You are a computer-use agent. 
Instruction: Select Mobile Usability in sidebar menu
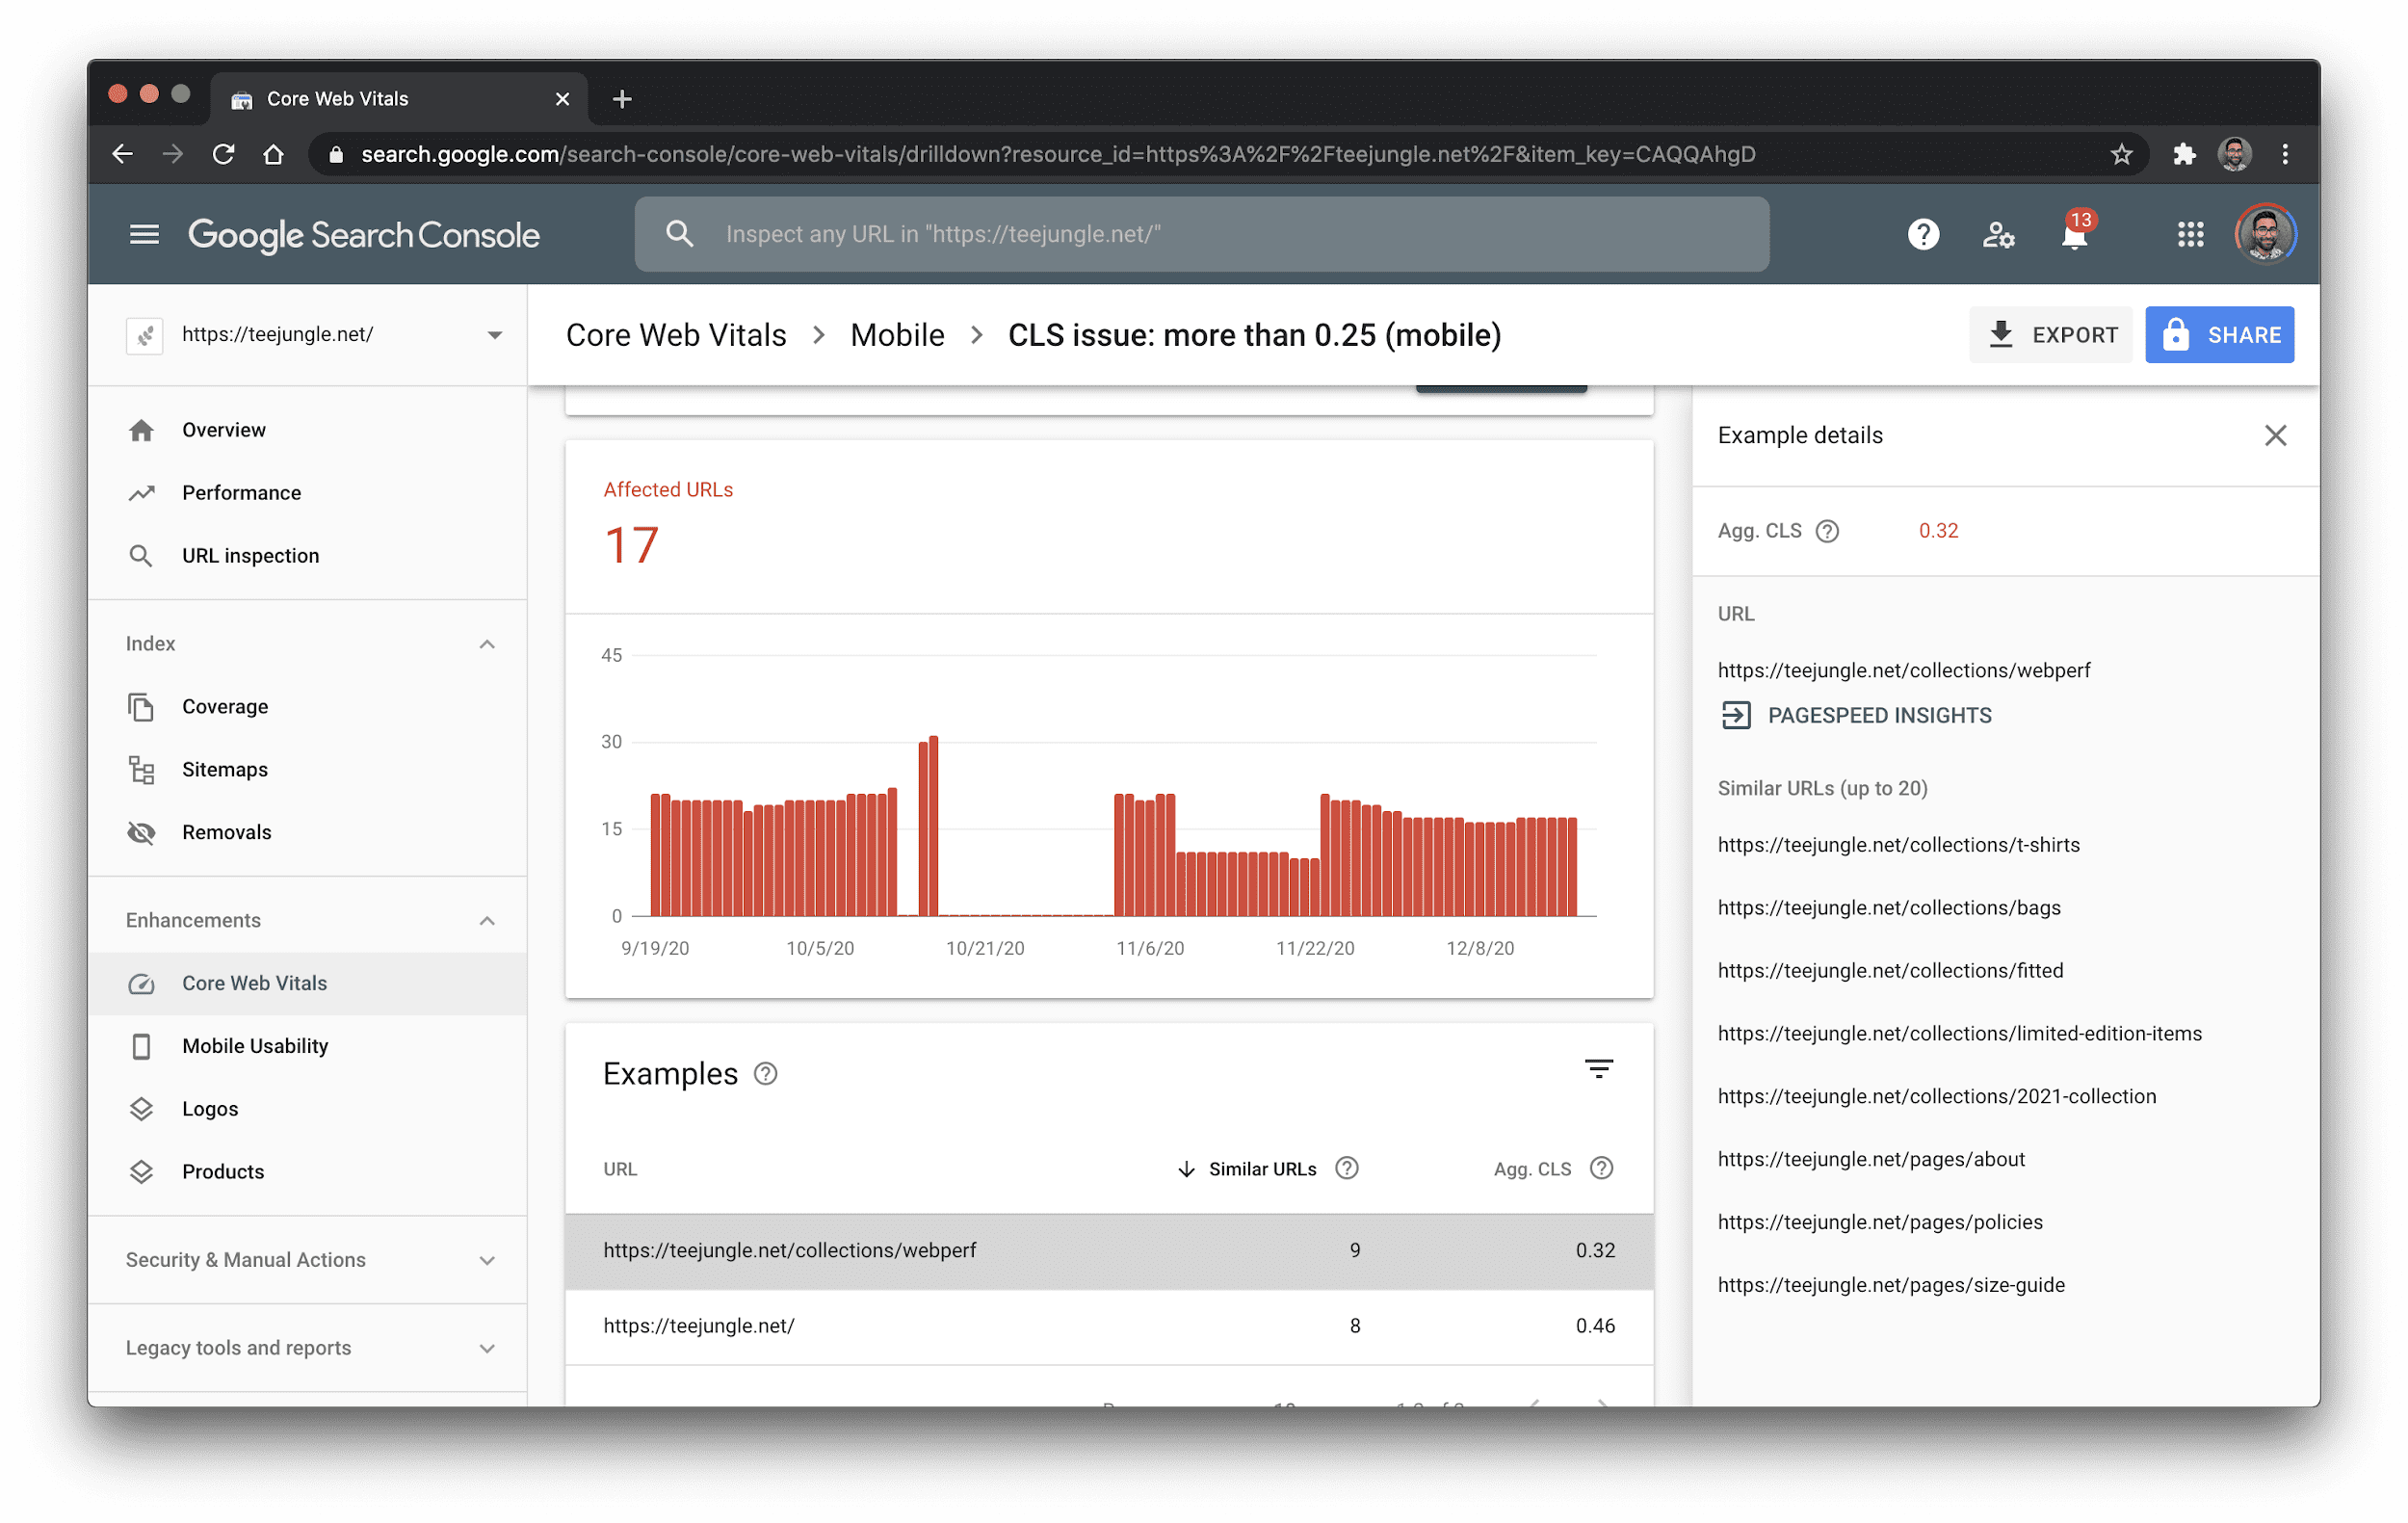click(254, 1046)
